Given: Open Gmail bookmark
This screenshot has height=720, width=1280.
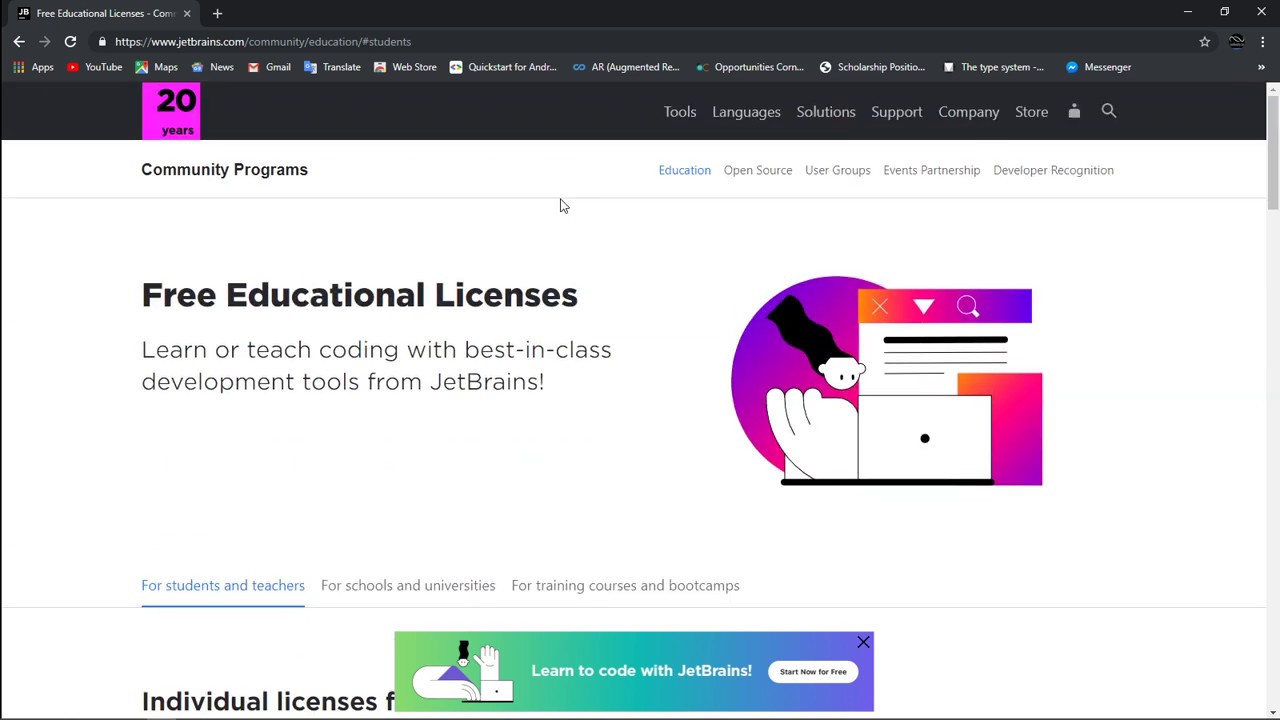Looking at the screenshot, I should 268,67.
